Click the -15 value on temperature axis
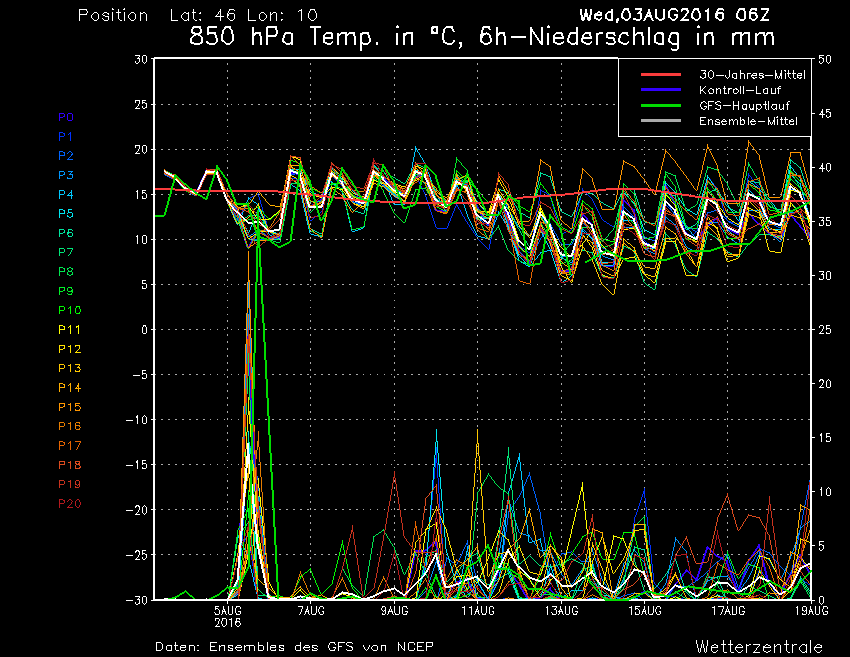Image resolution: width=850 pixels, height=657 pixels. click(137, 465)
